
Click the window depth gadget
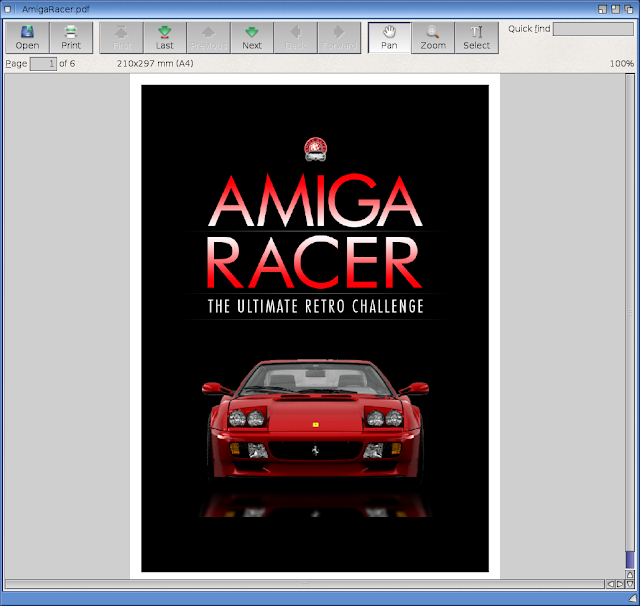point(629,9)
